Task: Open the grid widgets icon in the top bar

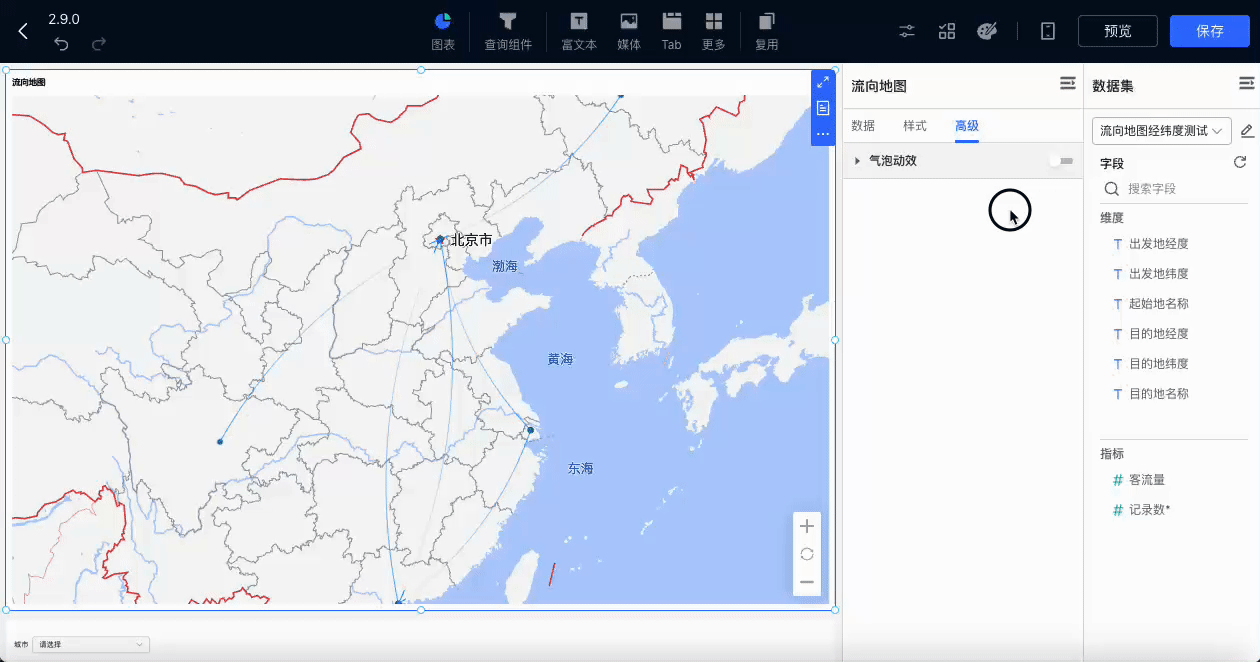Action: tap(947, 31)
